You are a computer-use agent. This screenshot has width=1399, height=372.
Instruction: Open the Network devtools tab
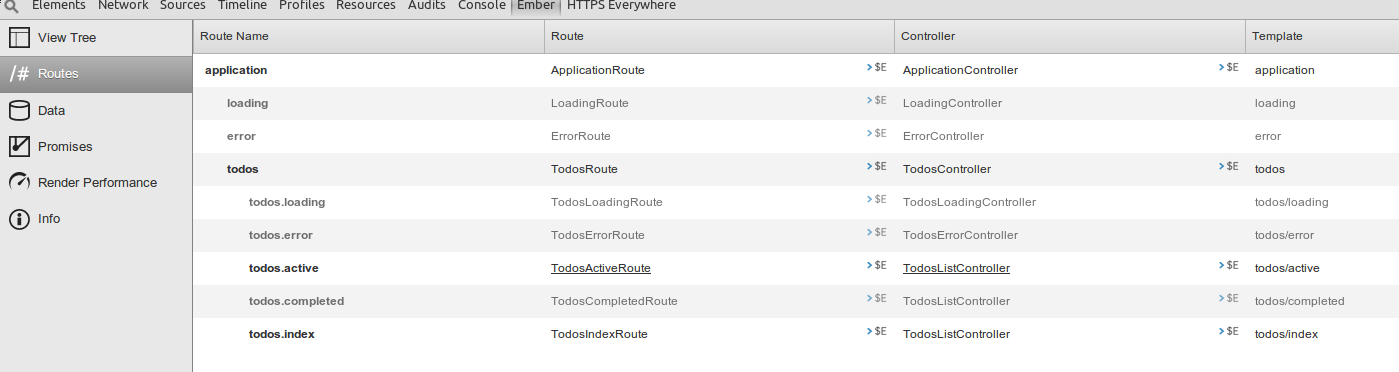click(123, 5)
